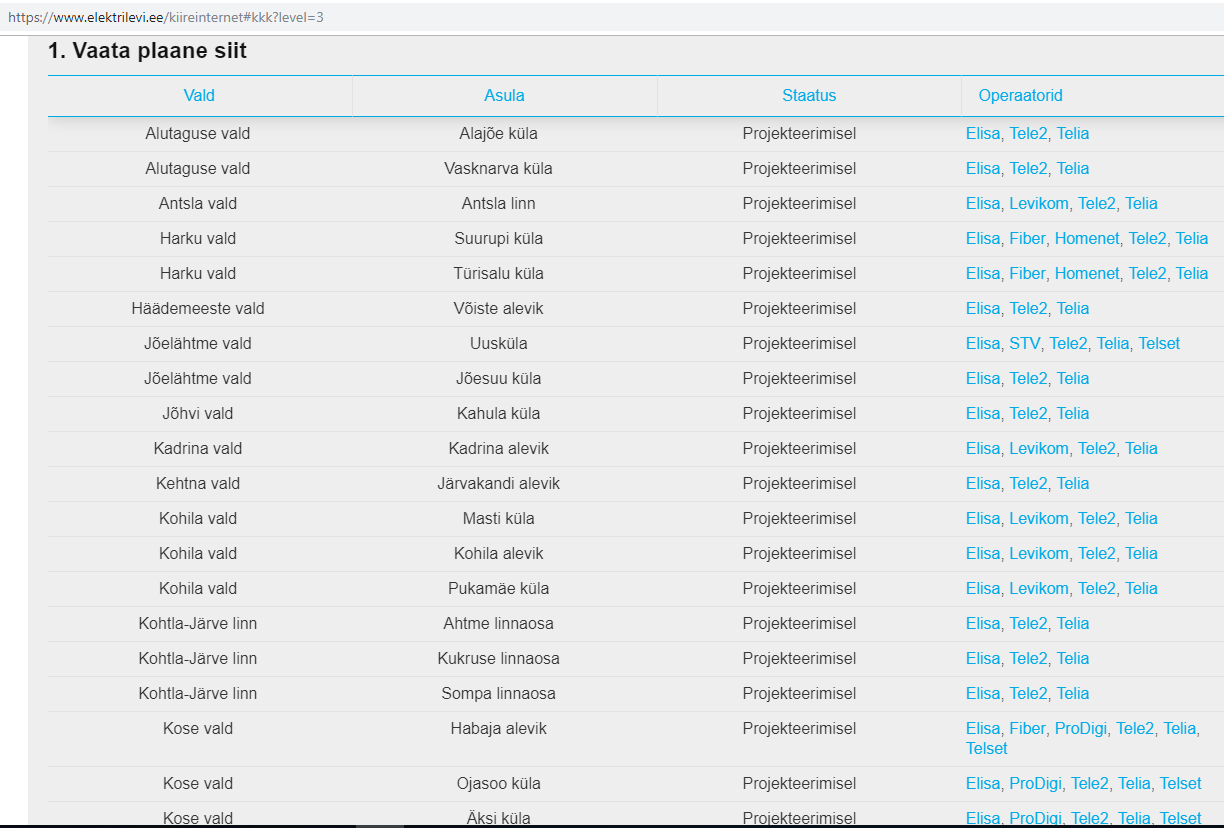The width and height of the screenshot is (1224, 828).
Task: Select the 'Vasknarva küla' cell
Action: point(498,169)
